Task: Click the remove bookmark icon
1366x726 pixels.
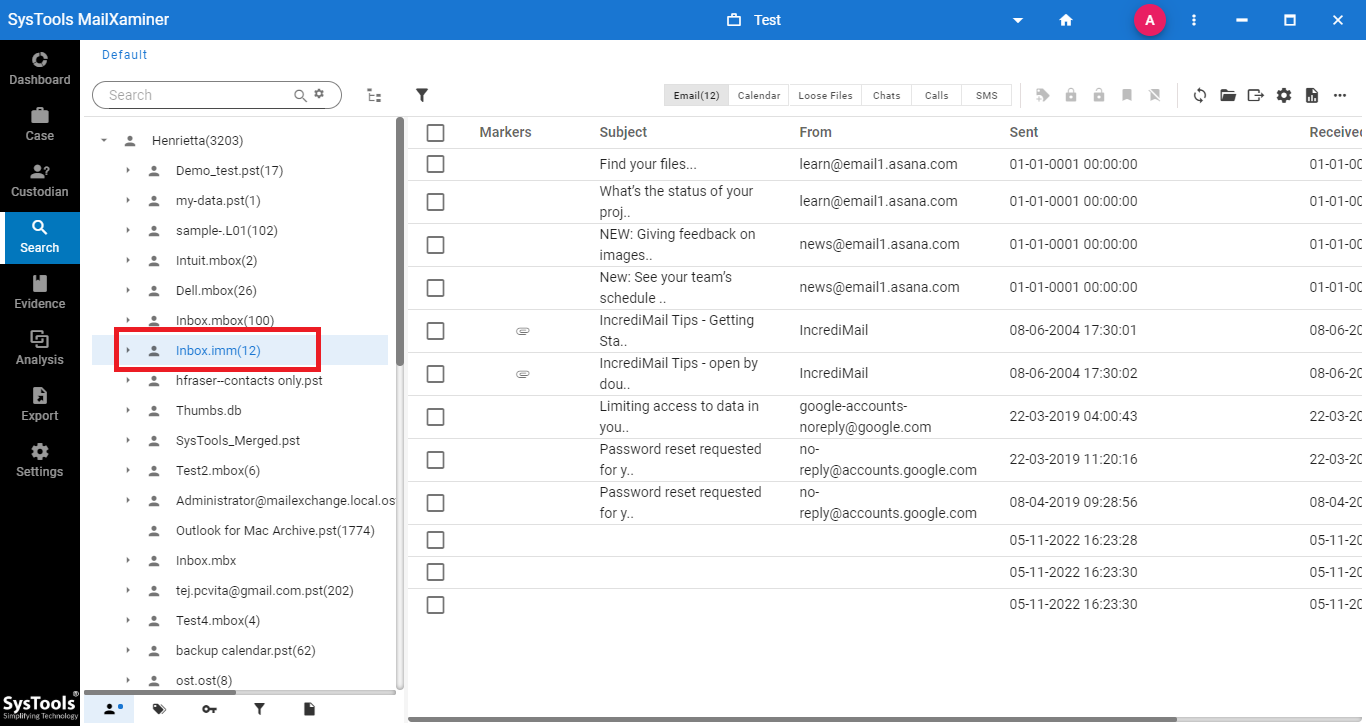Action: 1155,95
